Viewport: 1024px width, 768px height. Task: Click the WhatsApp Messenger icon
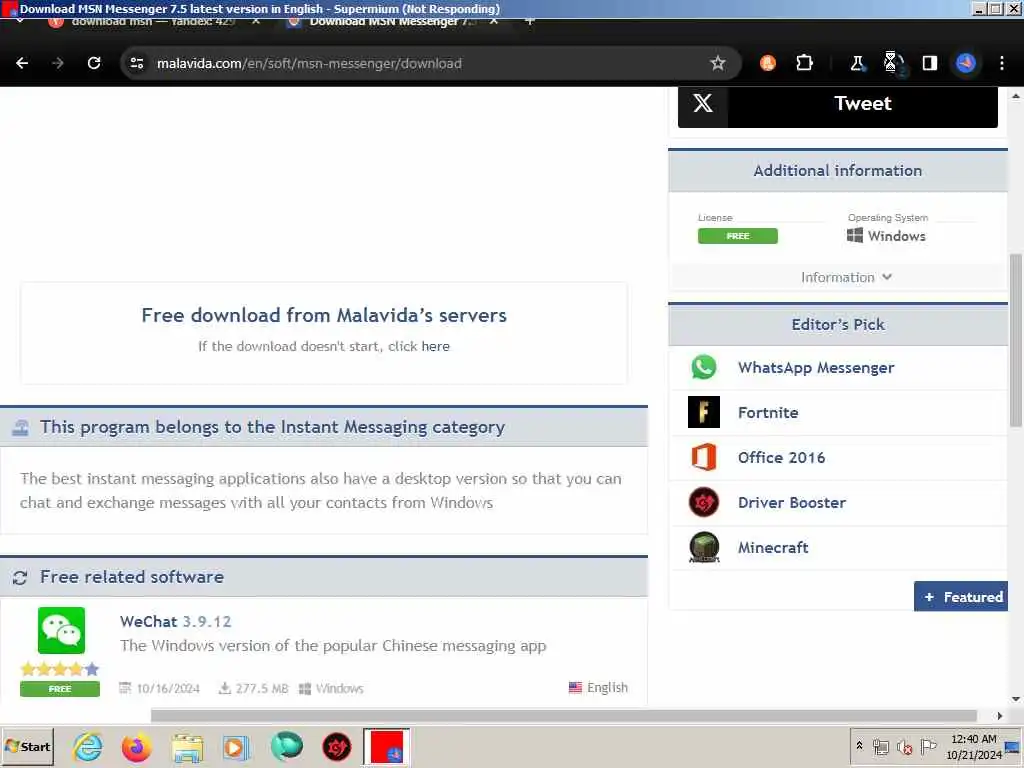tap(704, 368)
